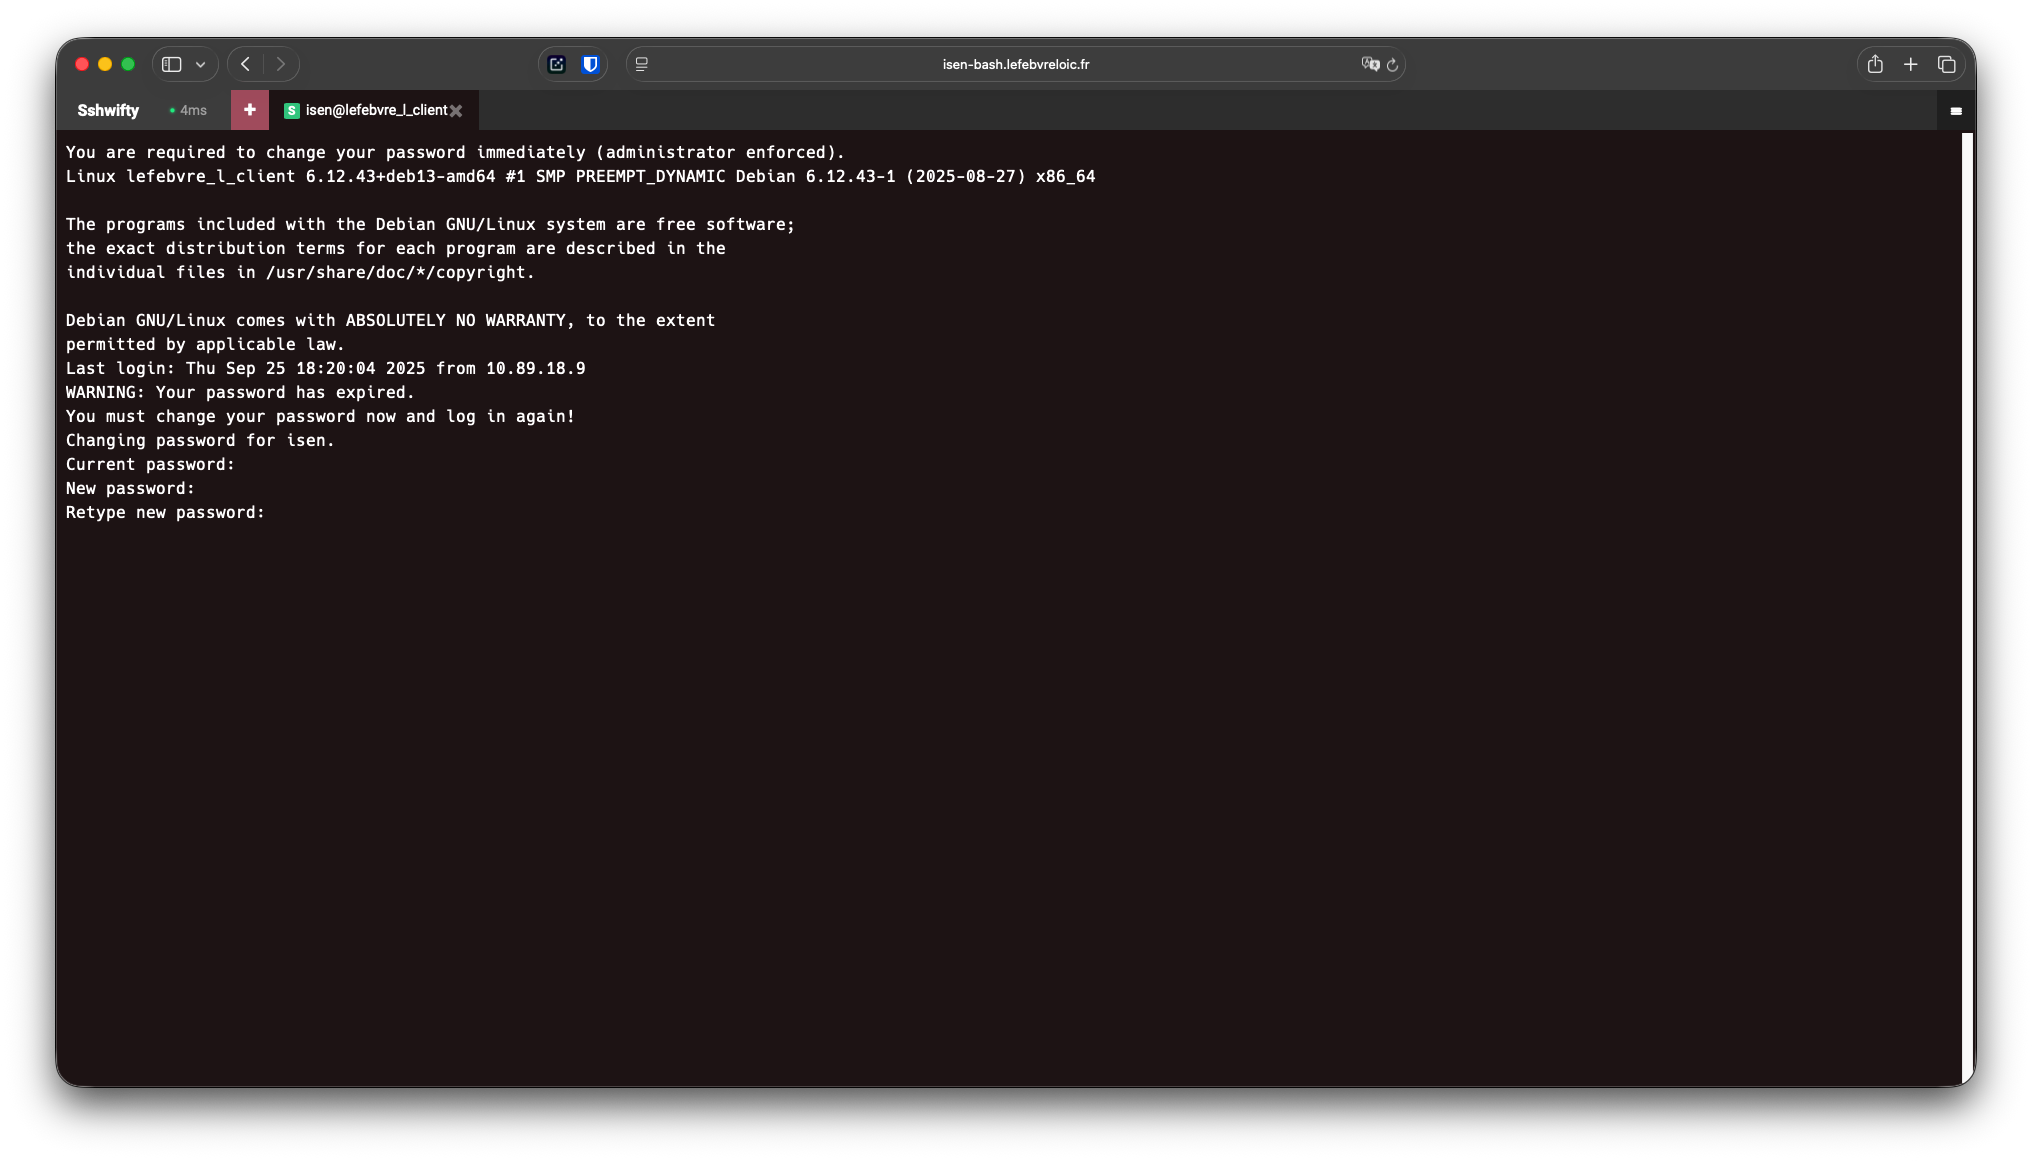Image resolution: width=2032 pixels, height=1161 pixels.
Task: Expand sidebar tab group dropdown chevron
Action: point(201,64)
